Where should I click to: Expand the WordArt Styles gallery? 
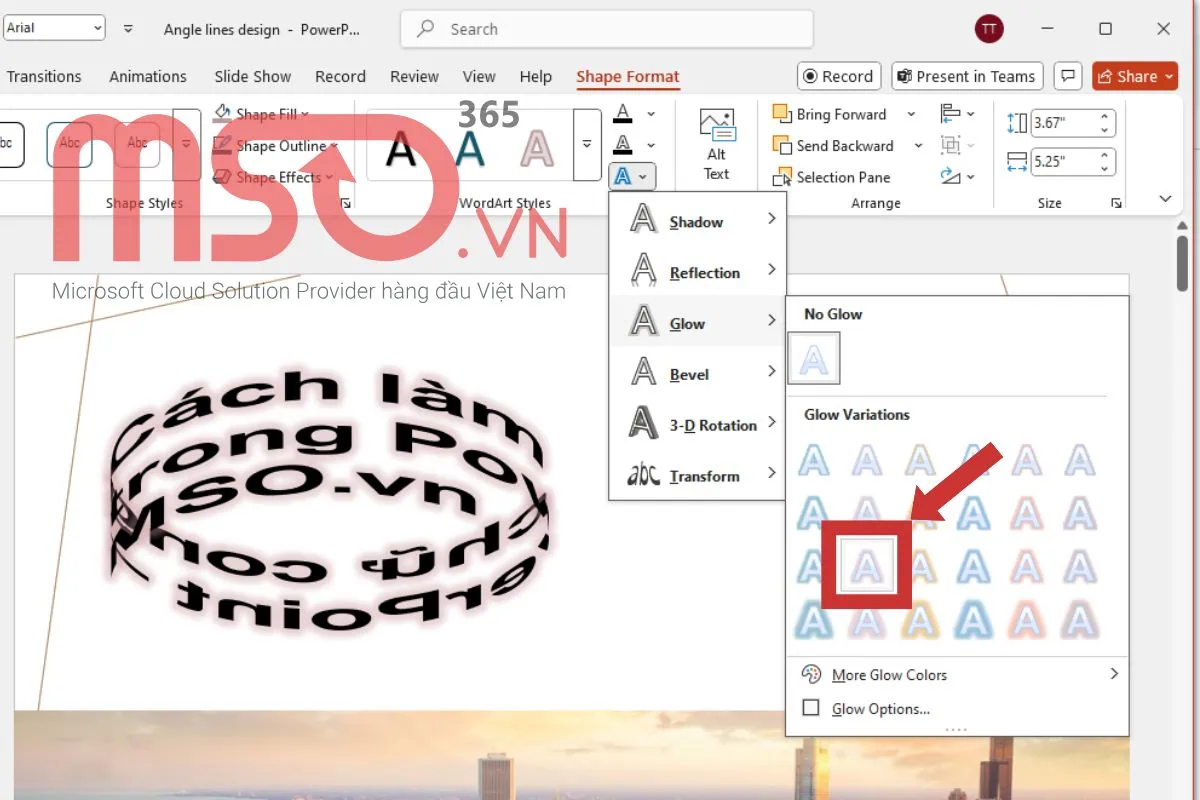pyautogui.click(x=587, y=145)
